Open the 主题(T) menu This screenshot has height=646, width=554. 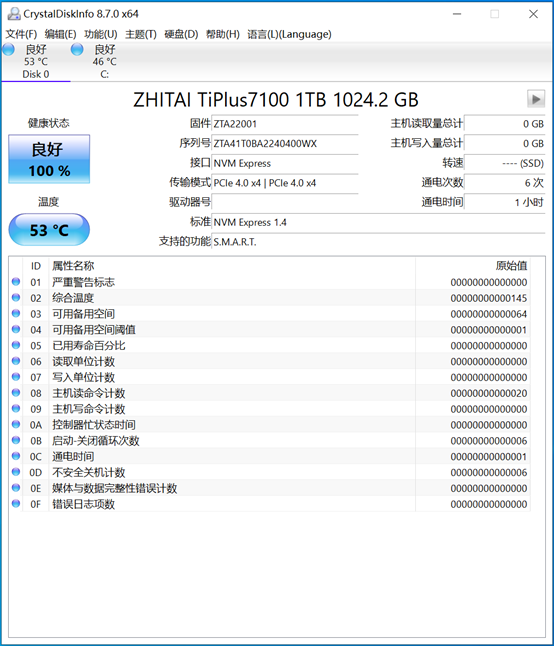141,34
